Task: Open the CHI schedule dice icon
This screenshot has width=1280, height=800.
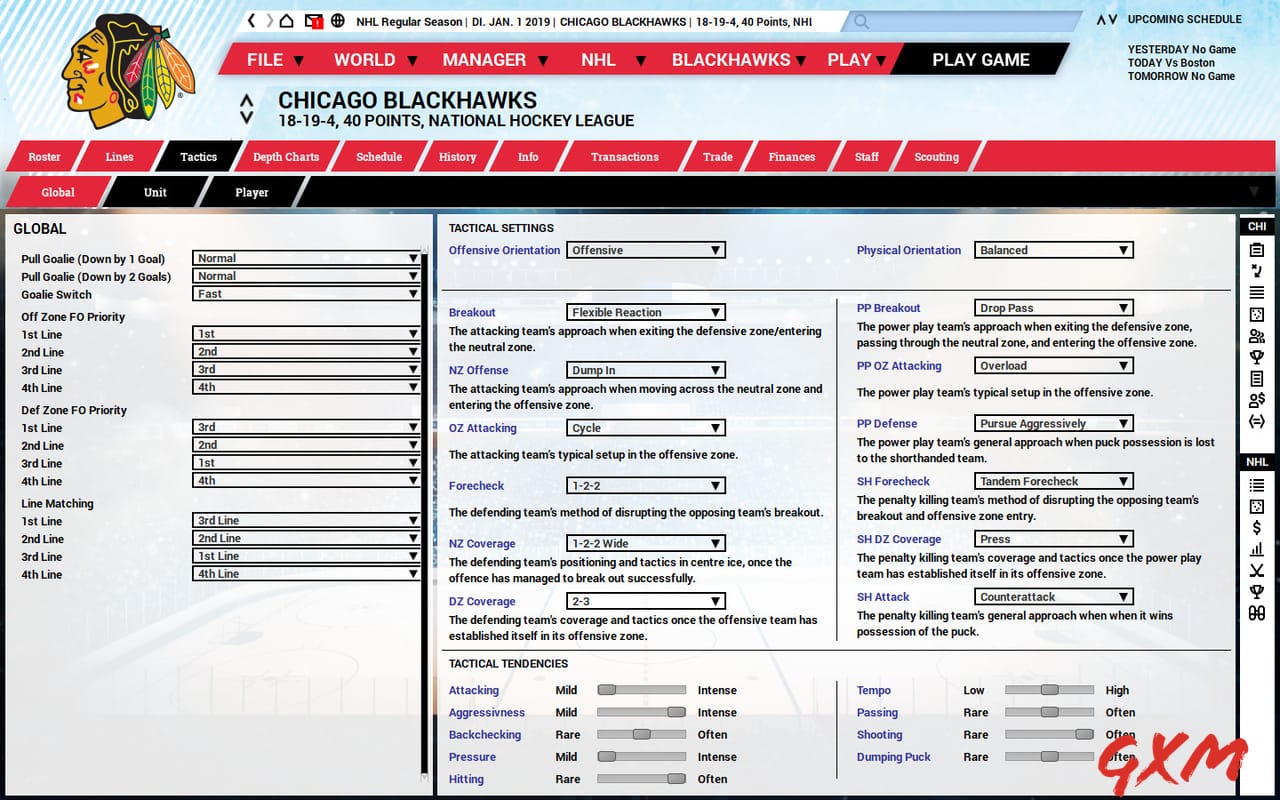Action: 1257,315
